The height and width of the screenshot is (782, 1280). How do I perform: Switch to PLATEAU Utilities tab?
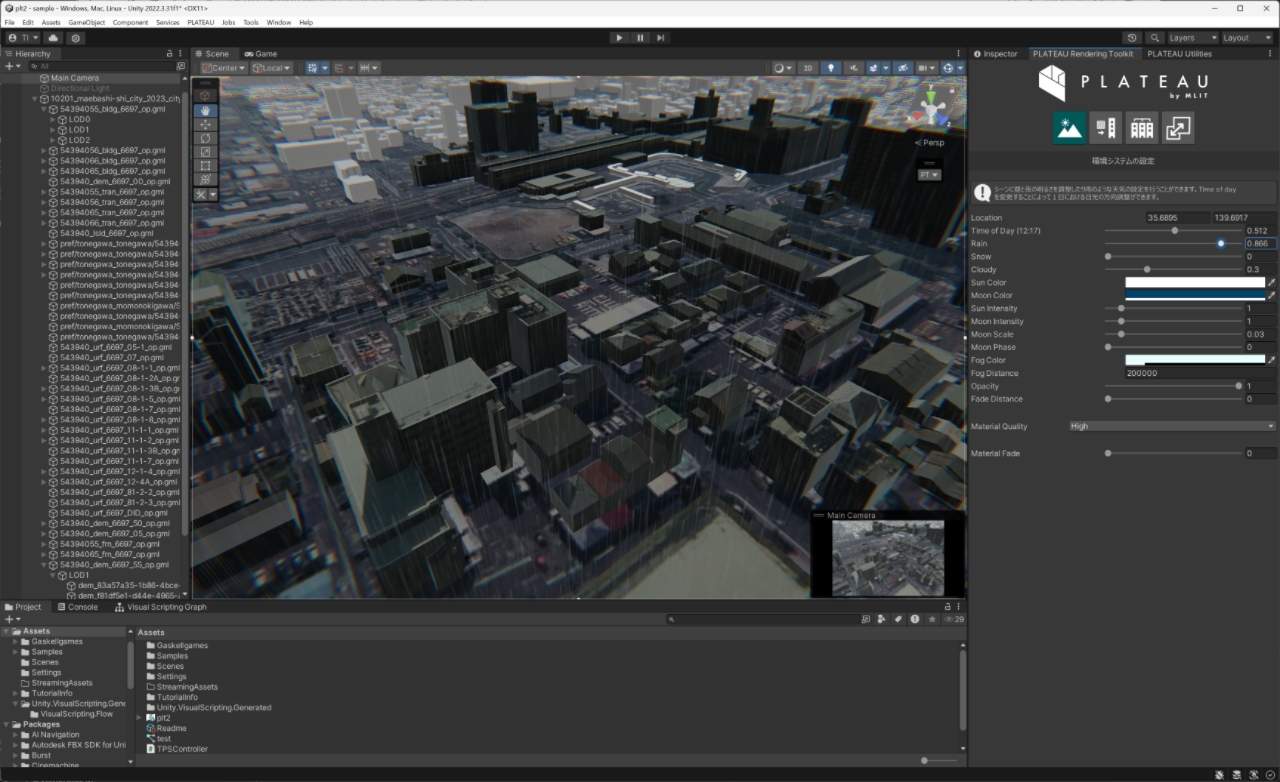pyautogui.click(x=1180, y=54)
